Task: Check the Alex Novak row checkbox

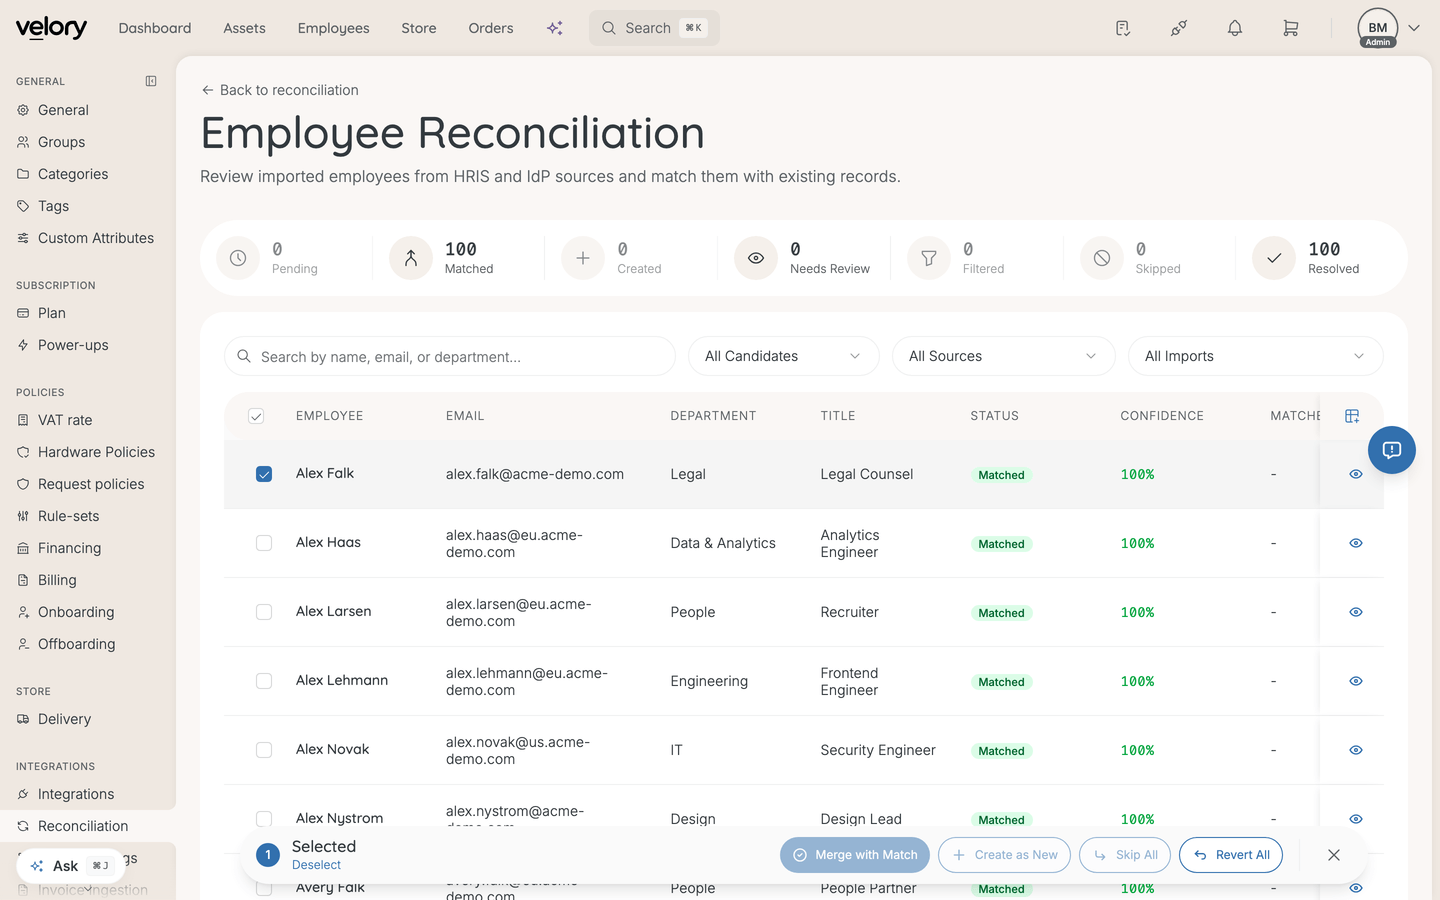Action: click(x=264, y=750)
